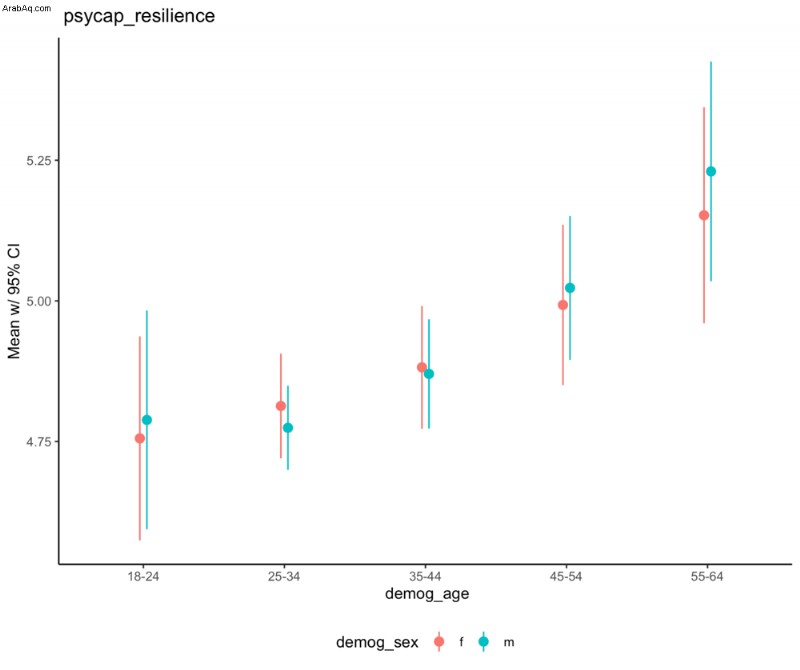Click the male data point at 18-24
This screenshot has height=670, width=800.
[x=147, y=420]
